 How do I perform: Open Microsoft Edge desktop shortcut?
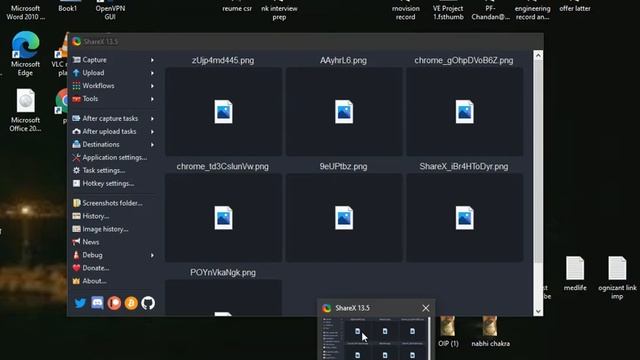(x=25, y=54)
